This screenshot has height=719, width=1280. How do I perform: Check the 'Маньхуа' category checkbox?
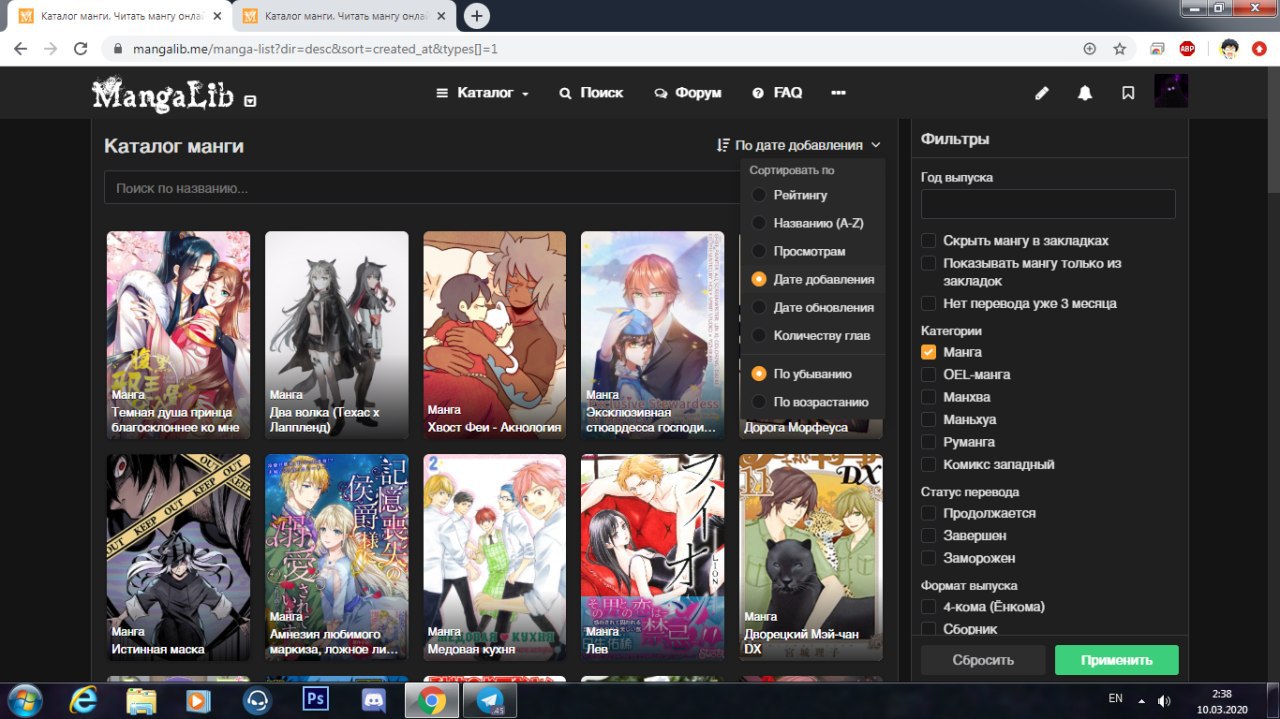tap(929, 419)
